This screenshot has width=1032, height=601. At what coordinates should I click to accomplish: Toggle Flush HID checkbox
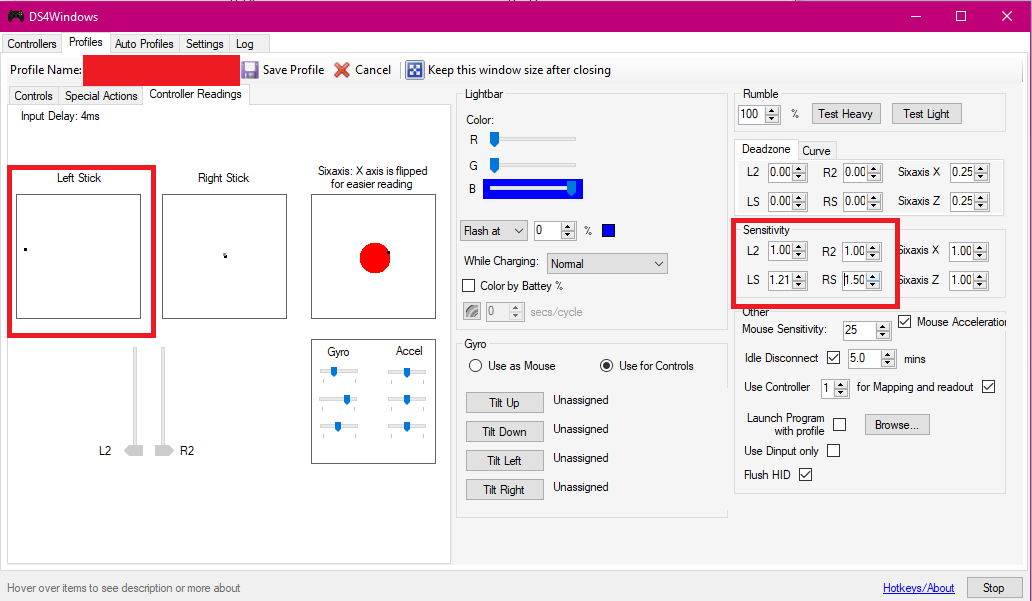coord(805,475)
